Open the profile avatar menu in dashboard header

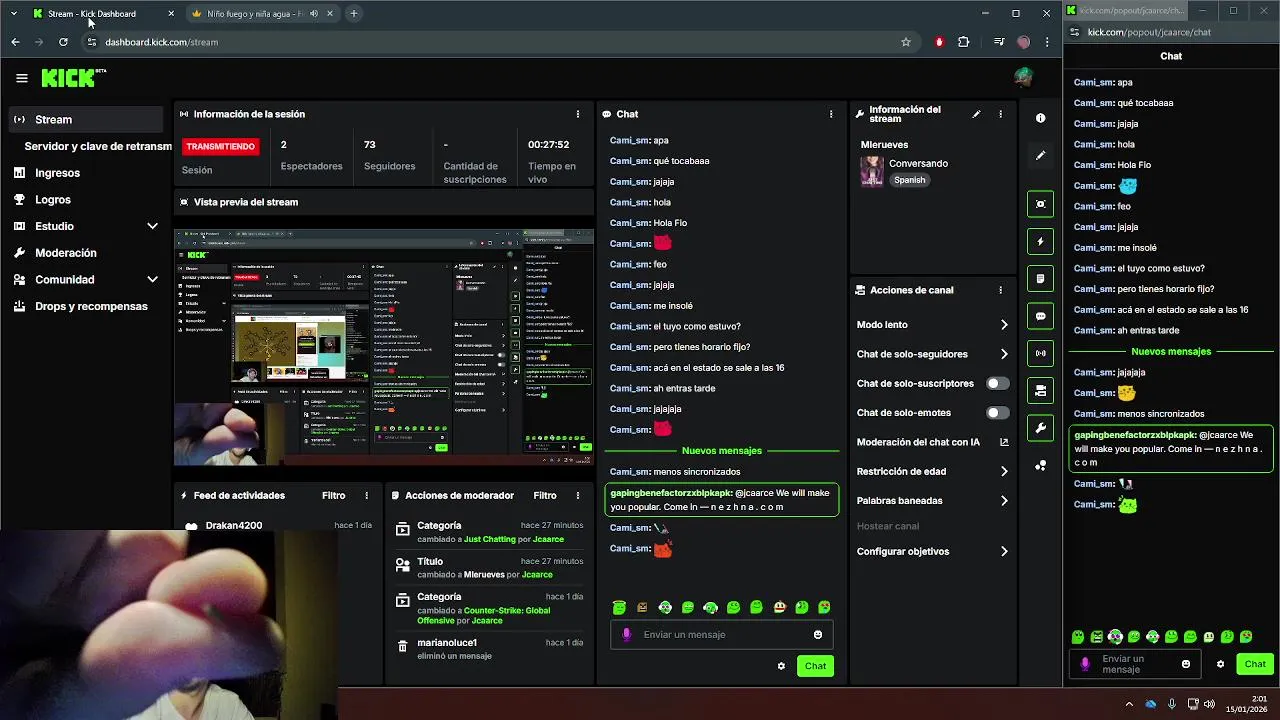[1023, 77]
